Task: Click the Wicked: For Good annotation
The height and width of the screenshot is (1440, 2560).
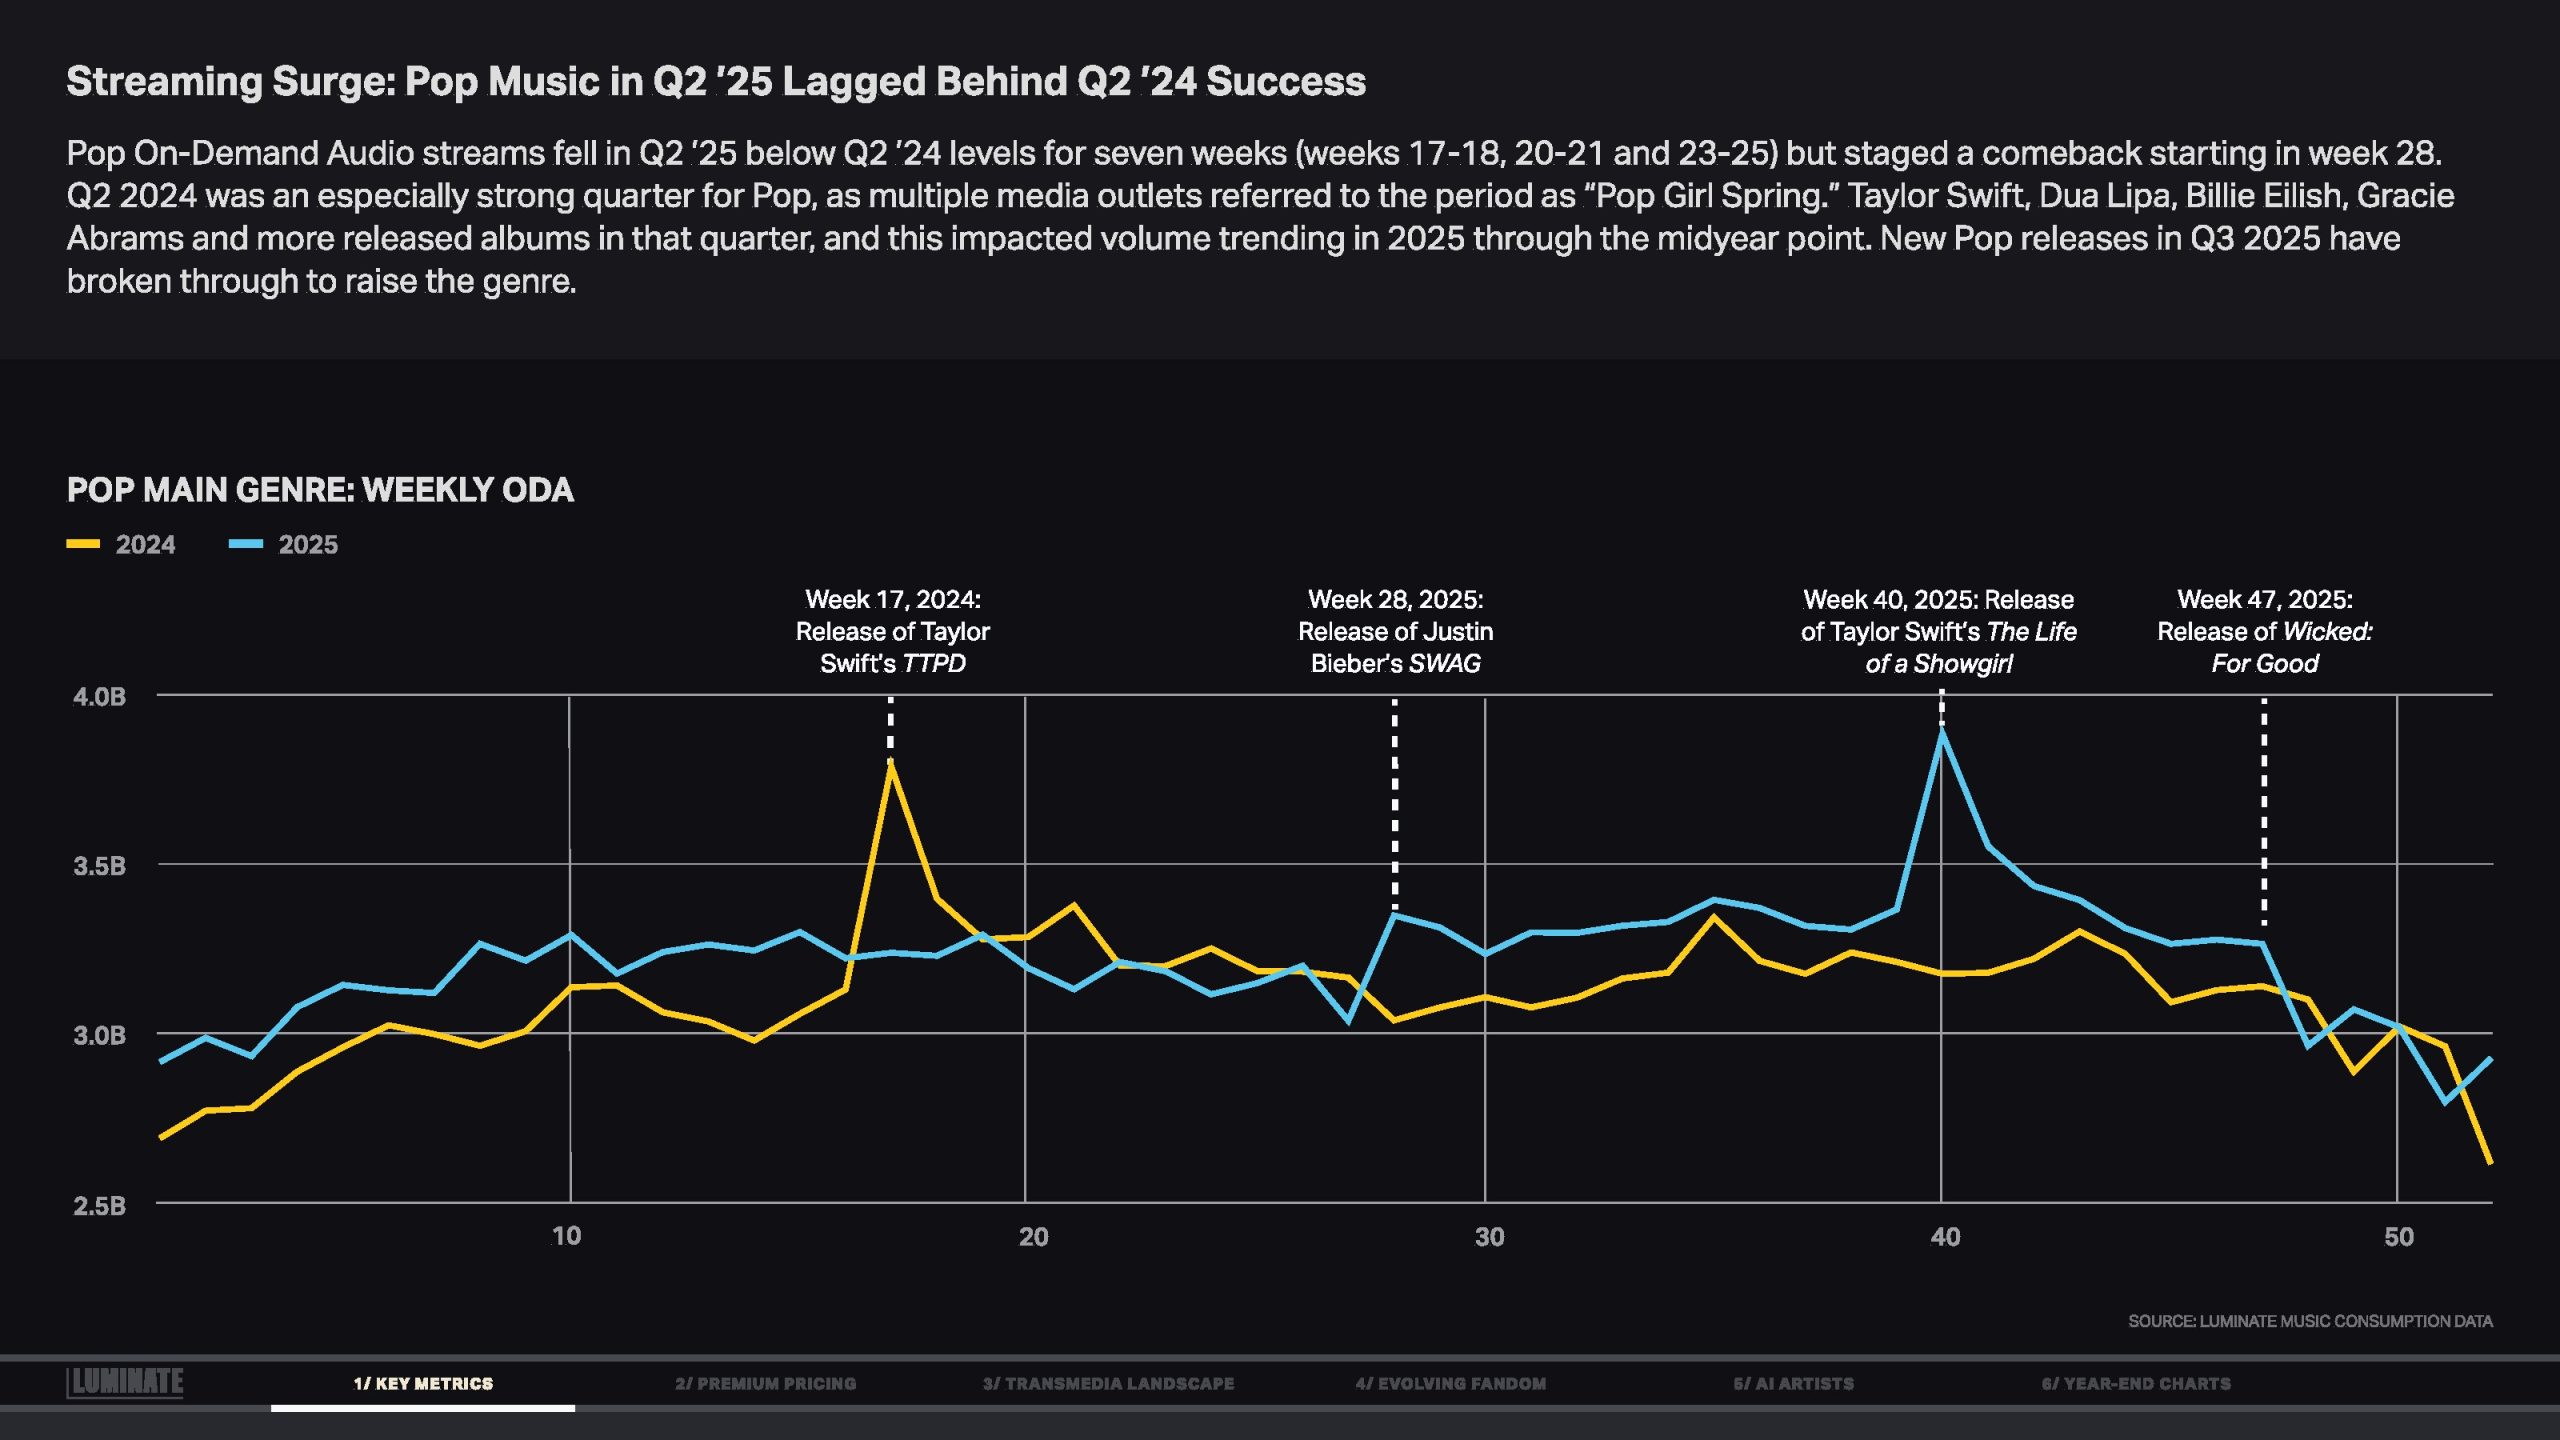Action: [2264, 631]
